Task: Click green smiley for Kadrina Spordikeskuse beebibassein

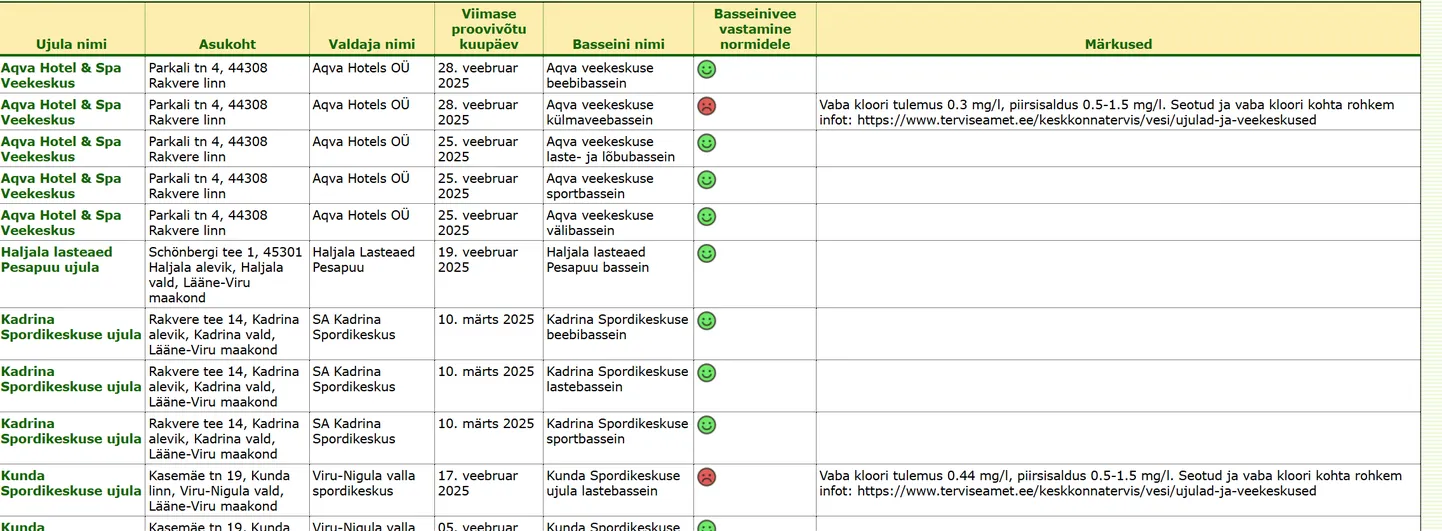Action: tap(706, 321)
